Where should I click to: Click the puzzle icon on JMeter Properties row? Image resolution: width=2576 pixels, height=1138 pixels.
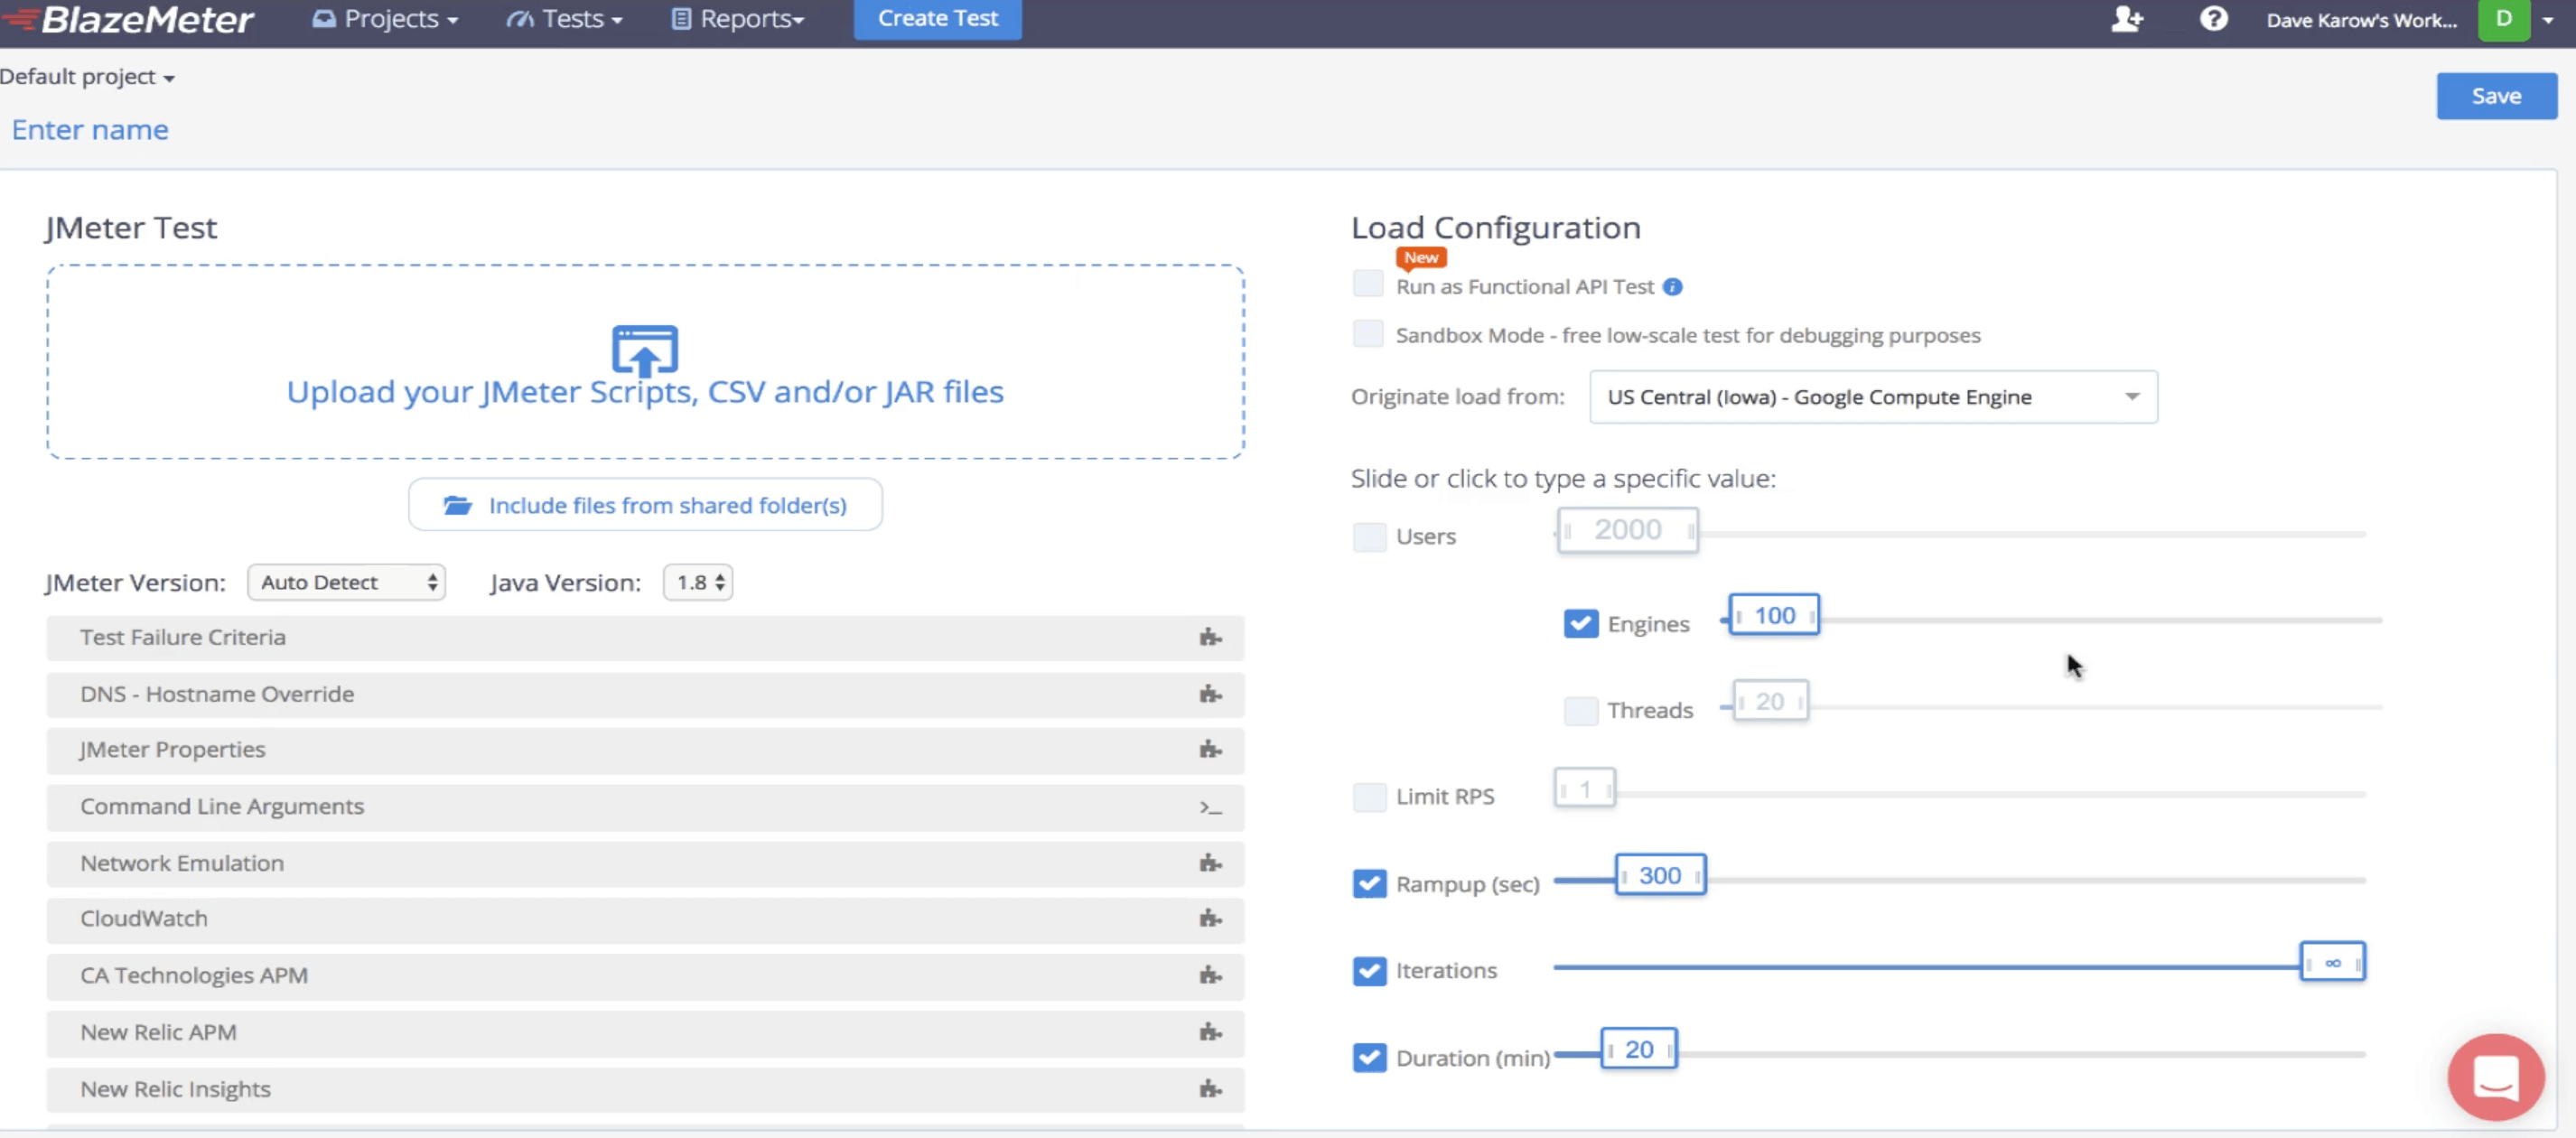(x=1210, y=750)
